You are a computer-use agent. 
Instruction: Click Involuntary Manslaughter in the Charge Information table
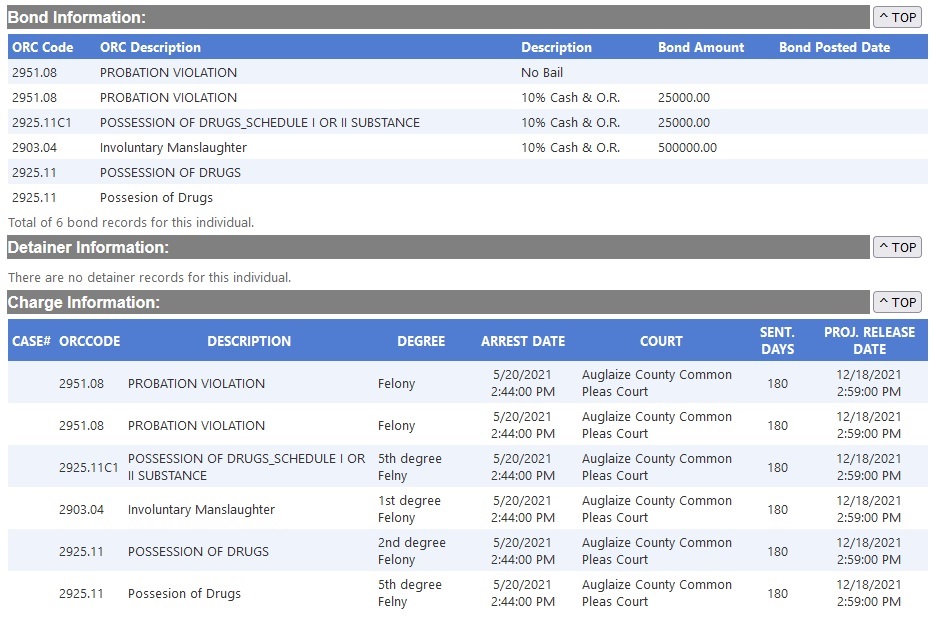tap(201, 510)
